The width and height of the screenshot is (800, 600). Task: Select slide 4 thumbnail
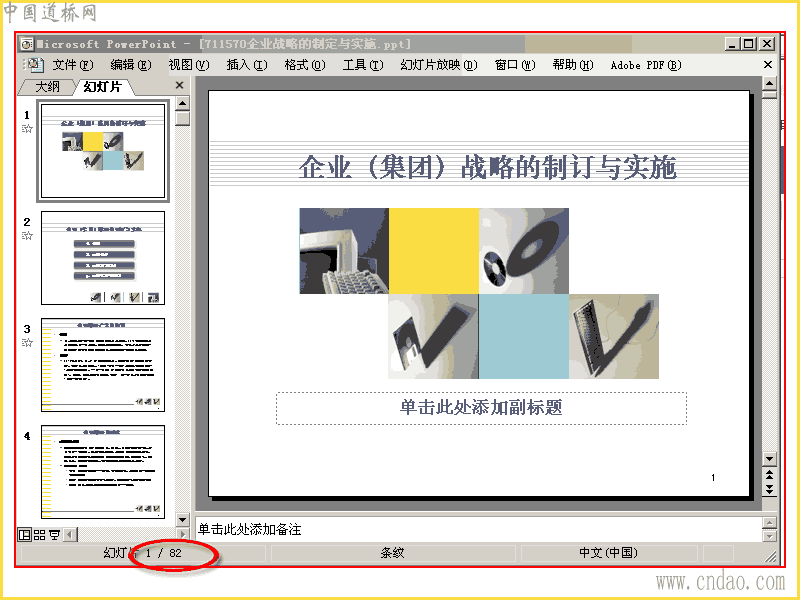[x=103, y=471]
